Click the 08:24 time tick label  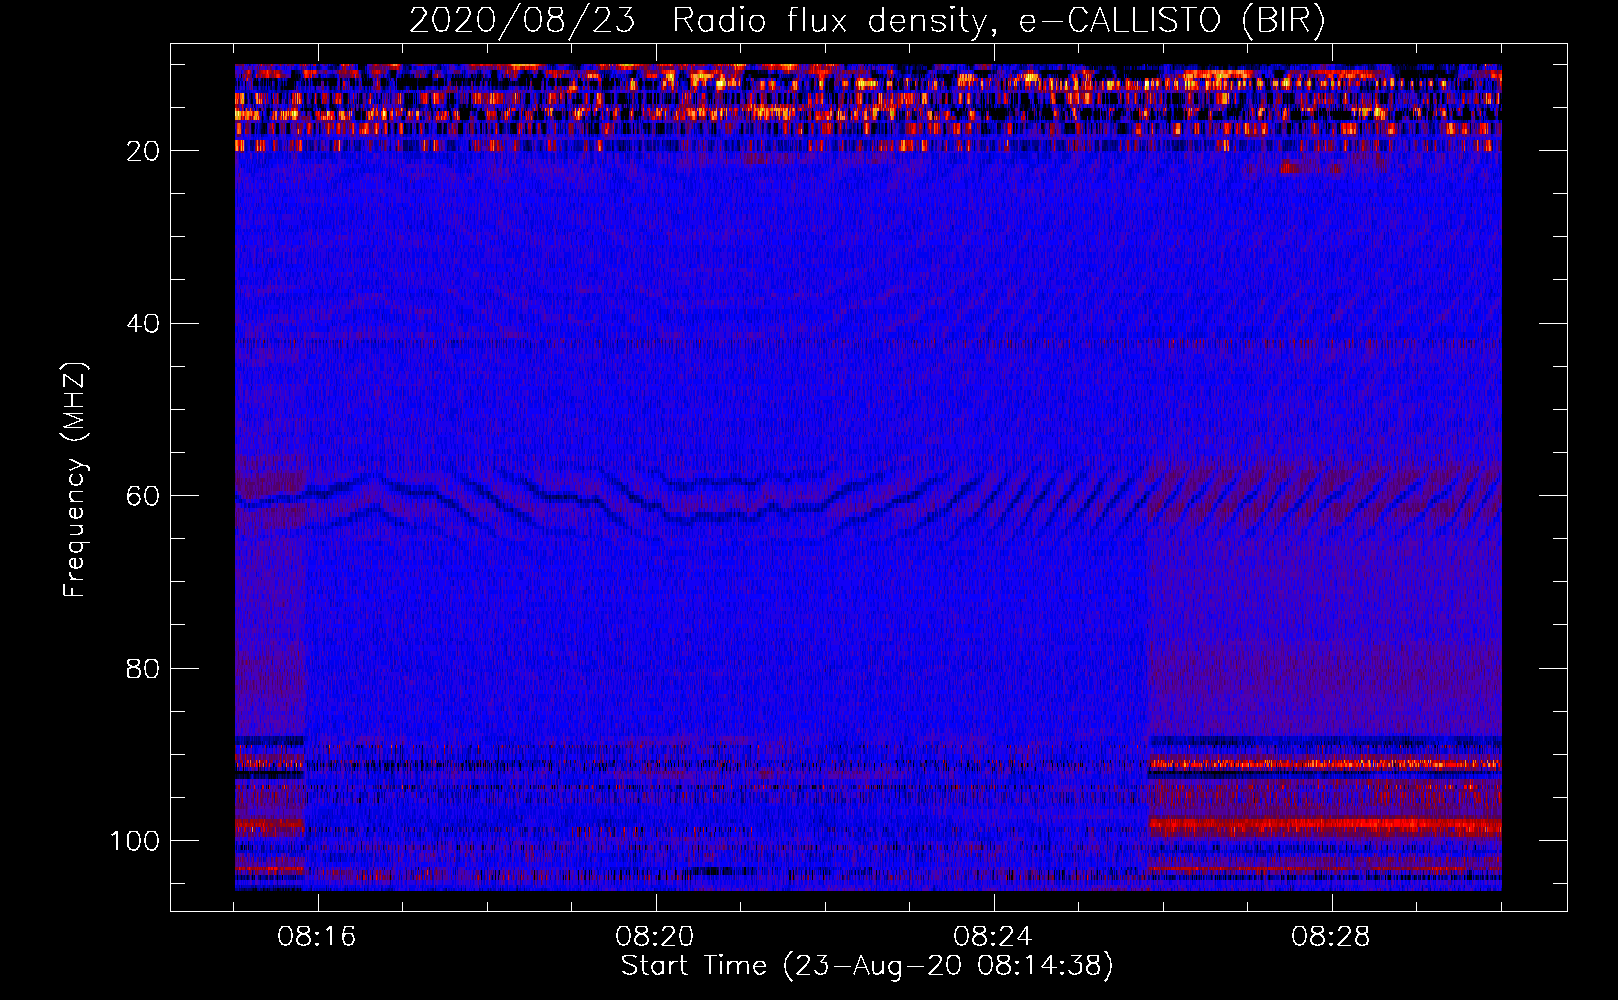click(993, 937)
